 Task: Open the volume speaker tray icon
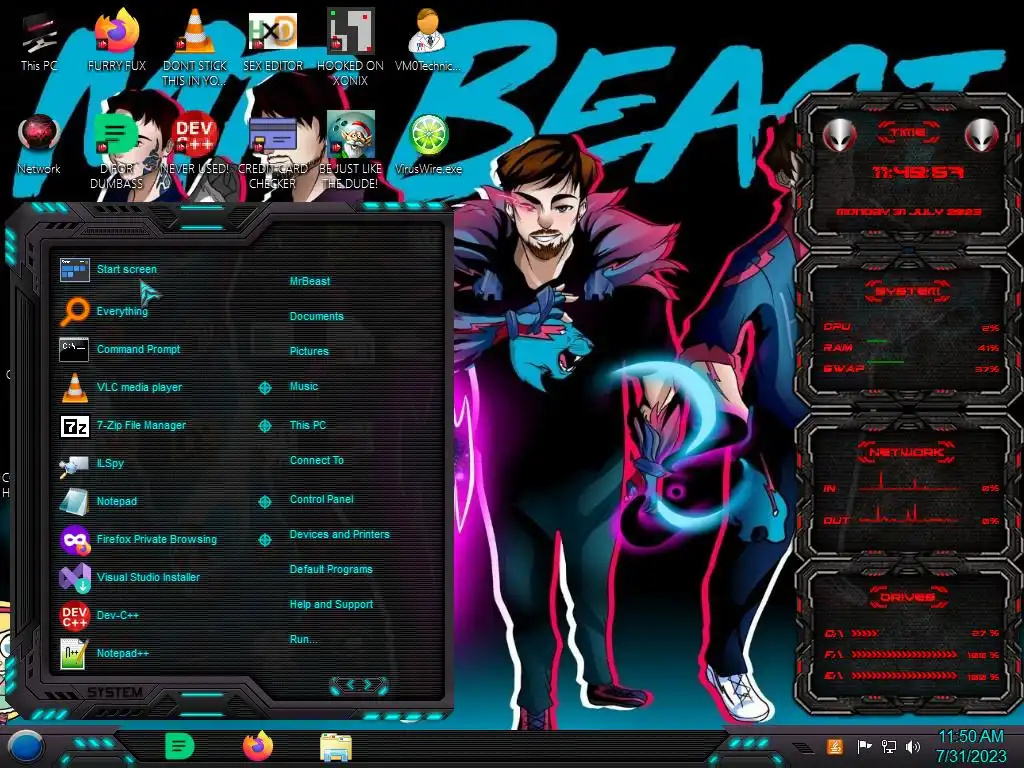pyautogui.click(x=912, y=746)
